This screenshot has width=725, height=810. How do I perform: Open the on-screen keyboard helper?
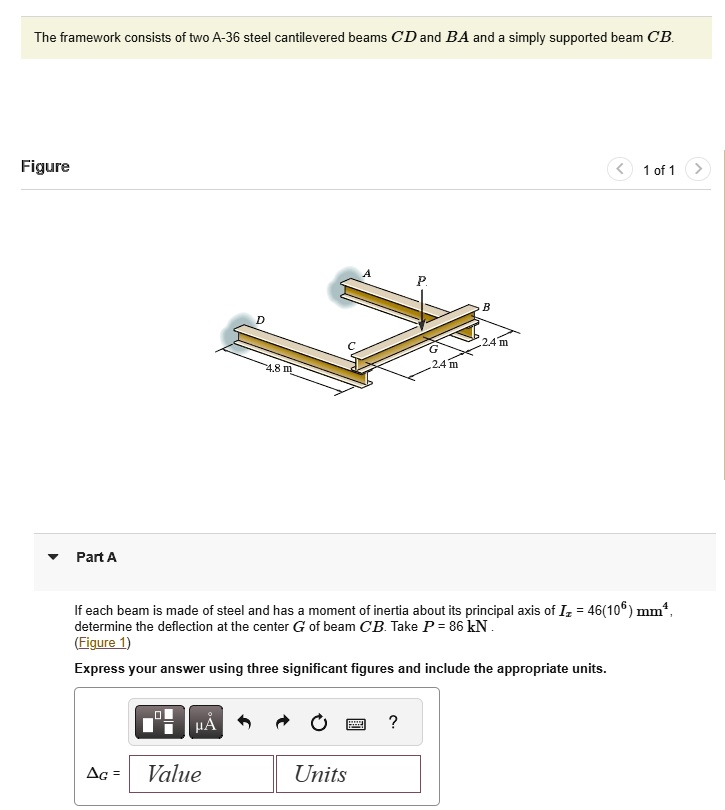pos(355,722)
